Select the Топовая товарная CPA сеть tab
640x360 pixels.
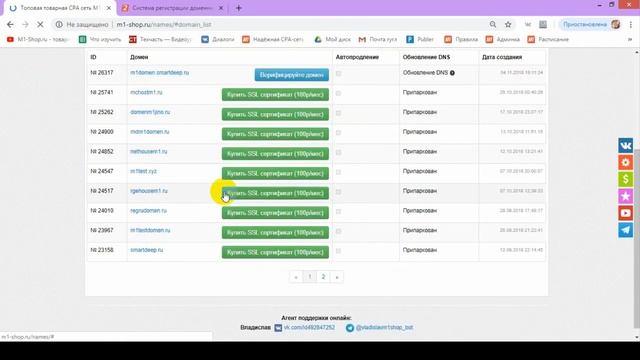click(60, 8)
